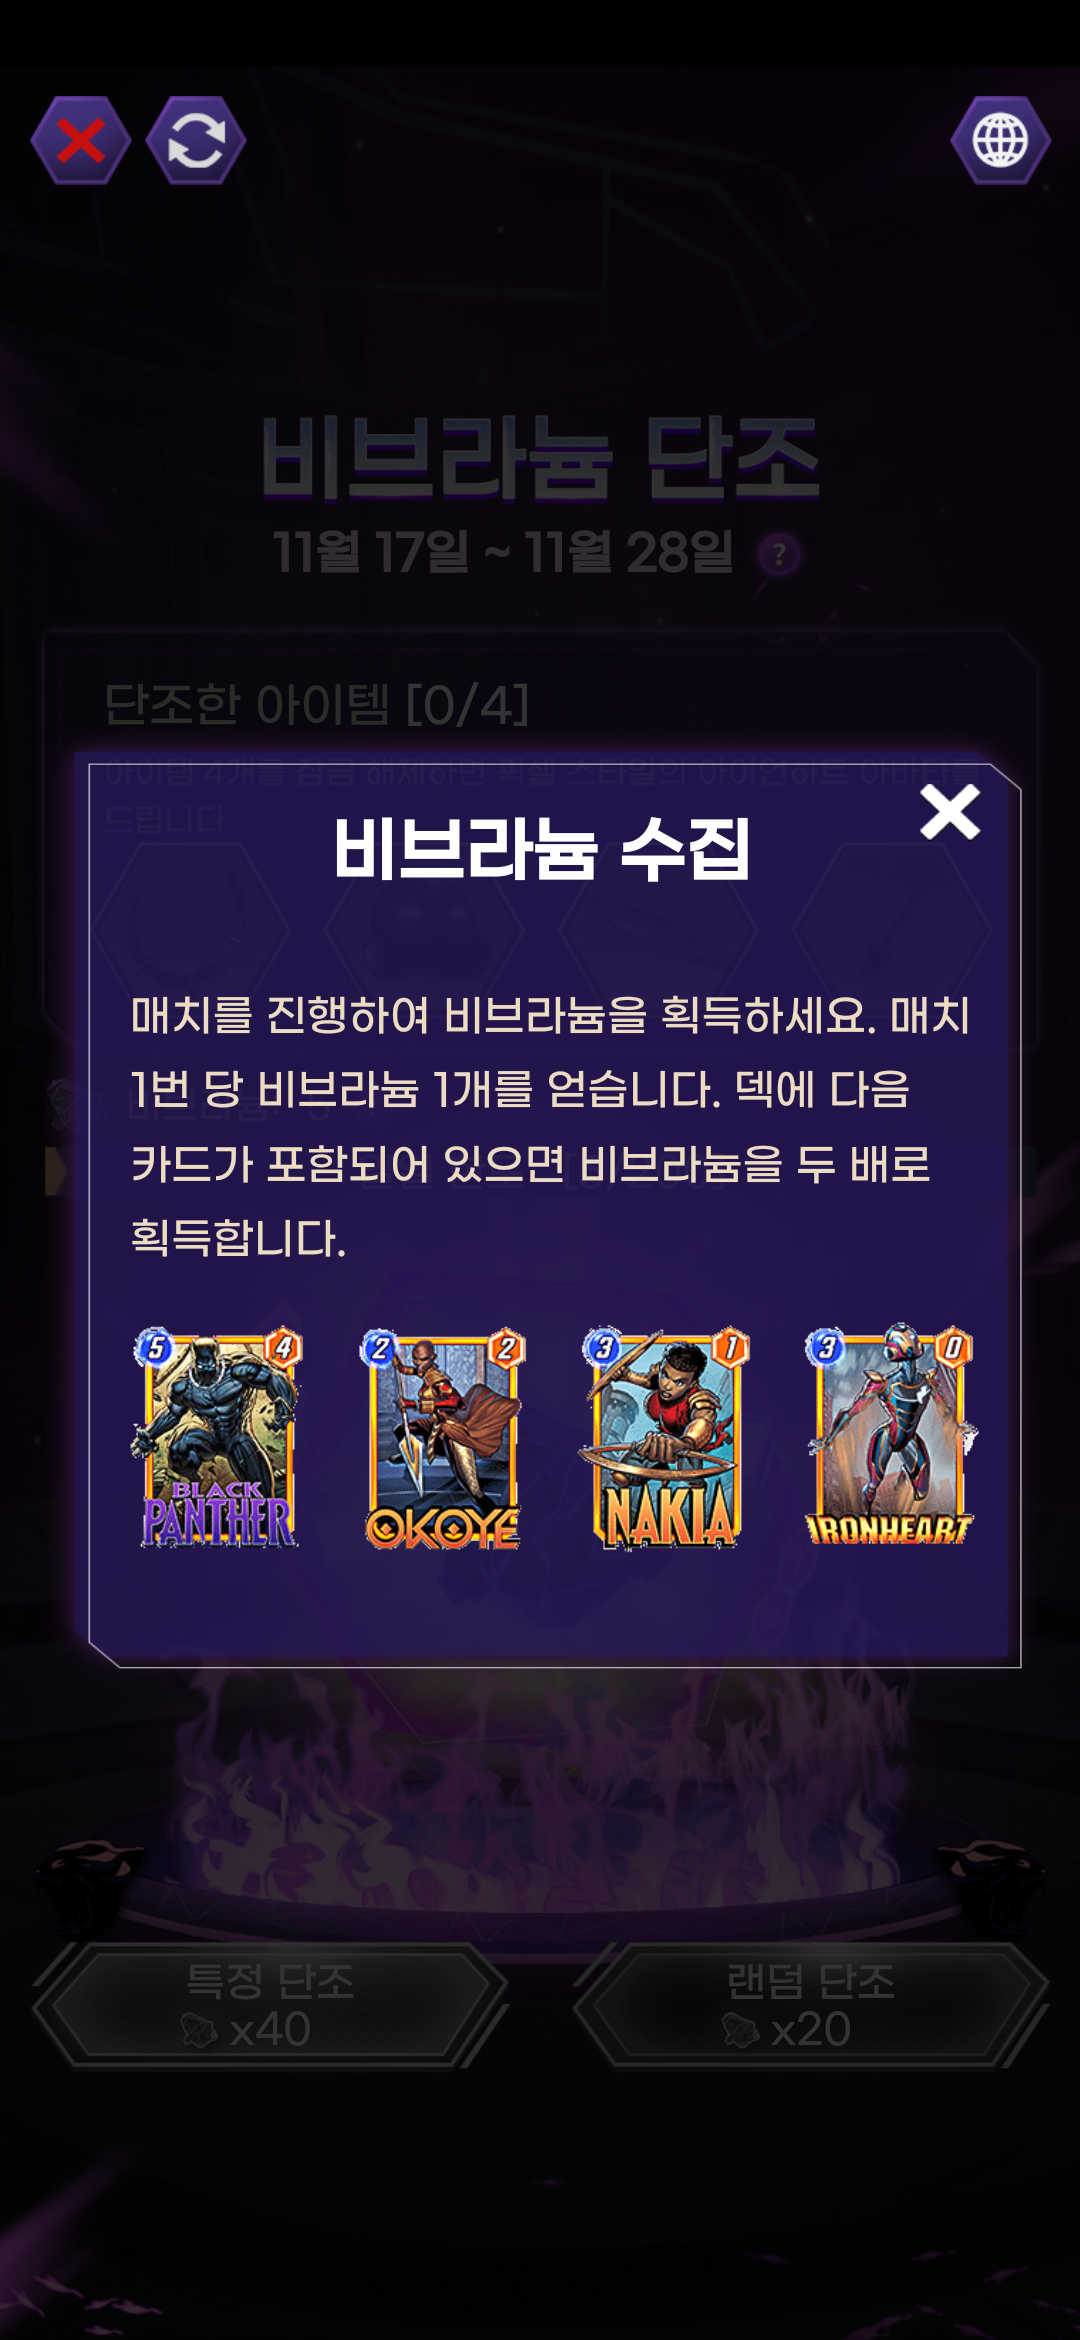
Task: Click the 랜덤 단조 x20 button
Action: click(x=810, y=2004)
